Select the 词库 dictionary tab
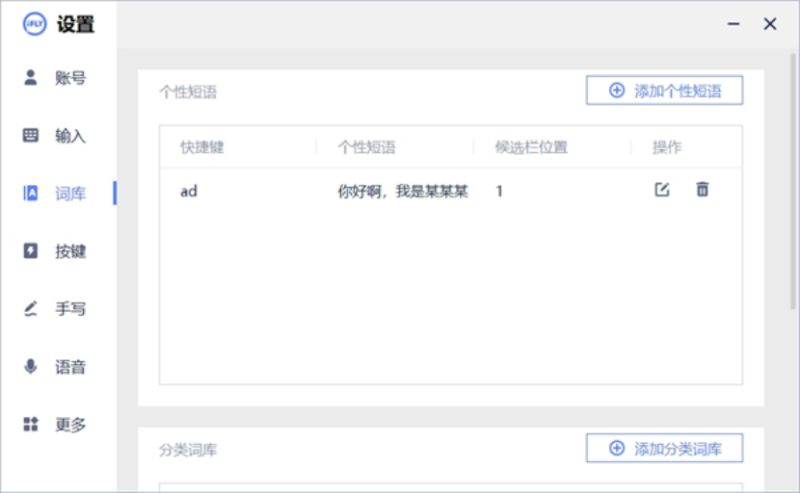800x493 pixels. (55, 193)
